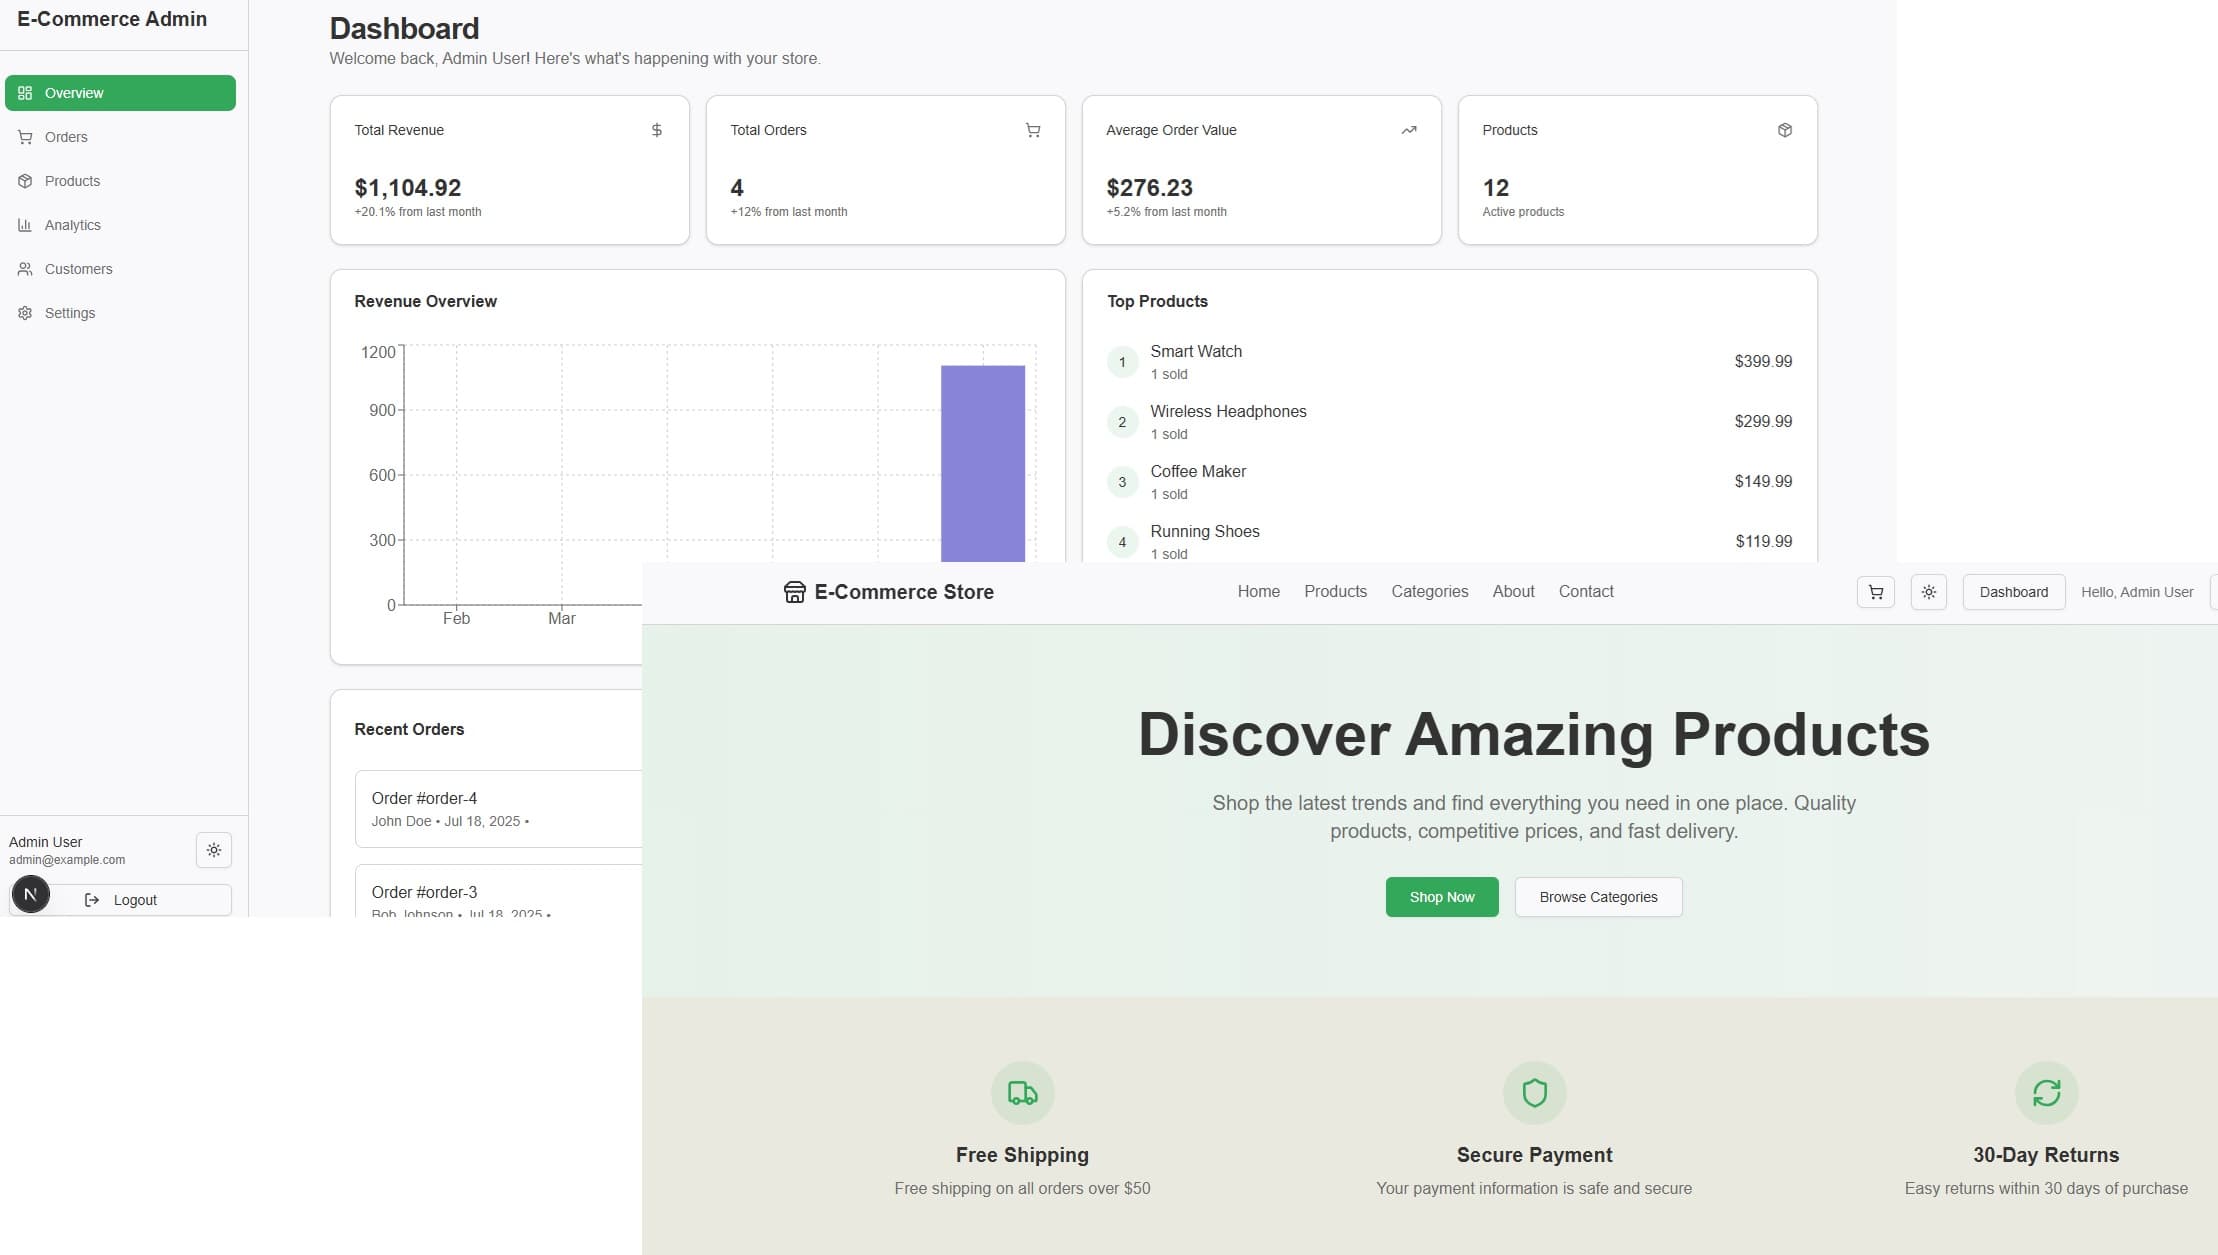Click the dollar icon on the Total Revenue card
This screenshot has height=1255, width=2218.
(x=657, y=130)
